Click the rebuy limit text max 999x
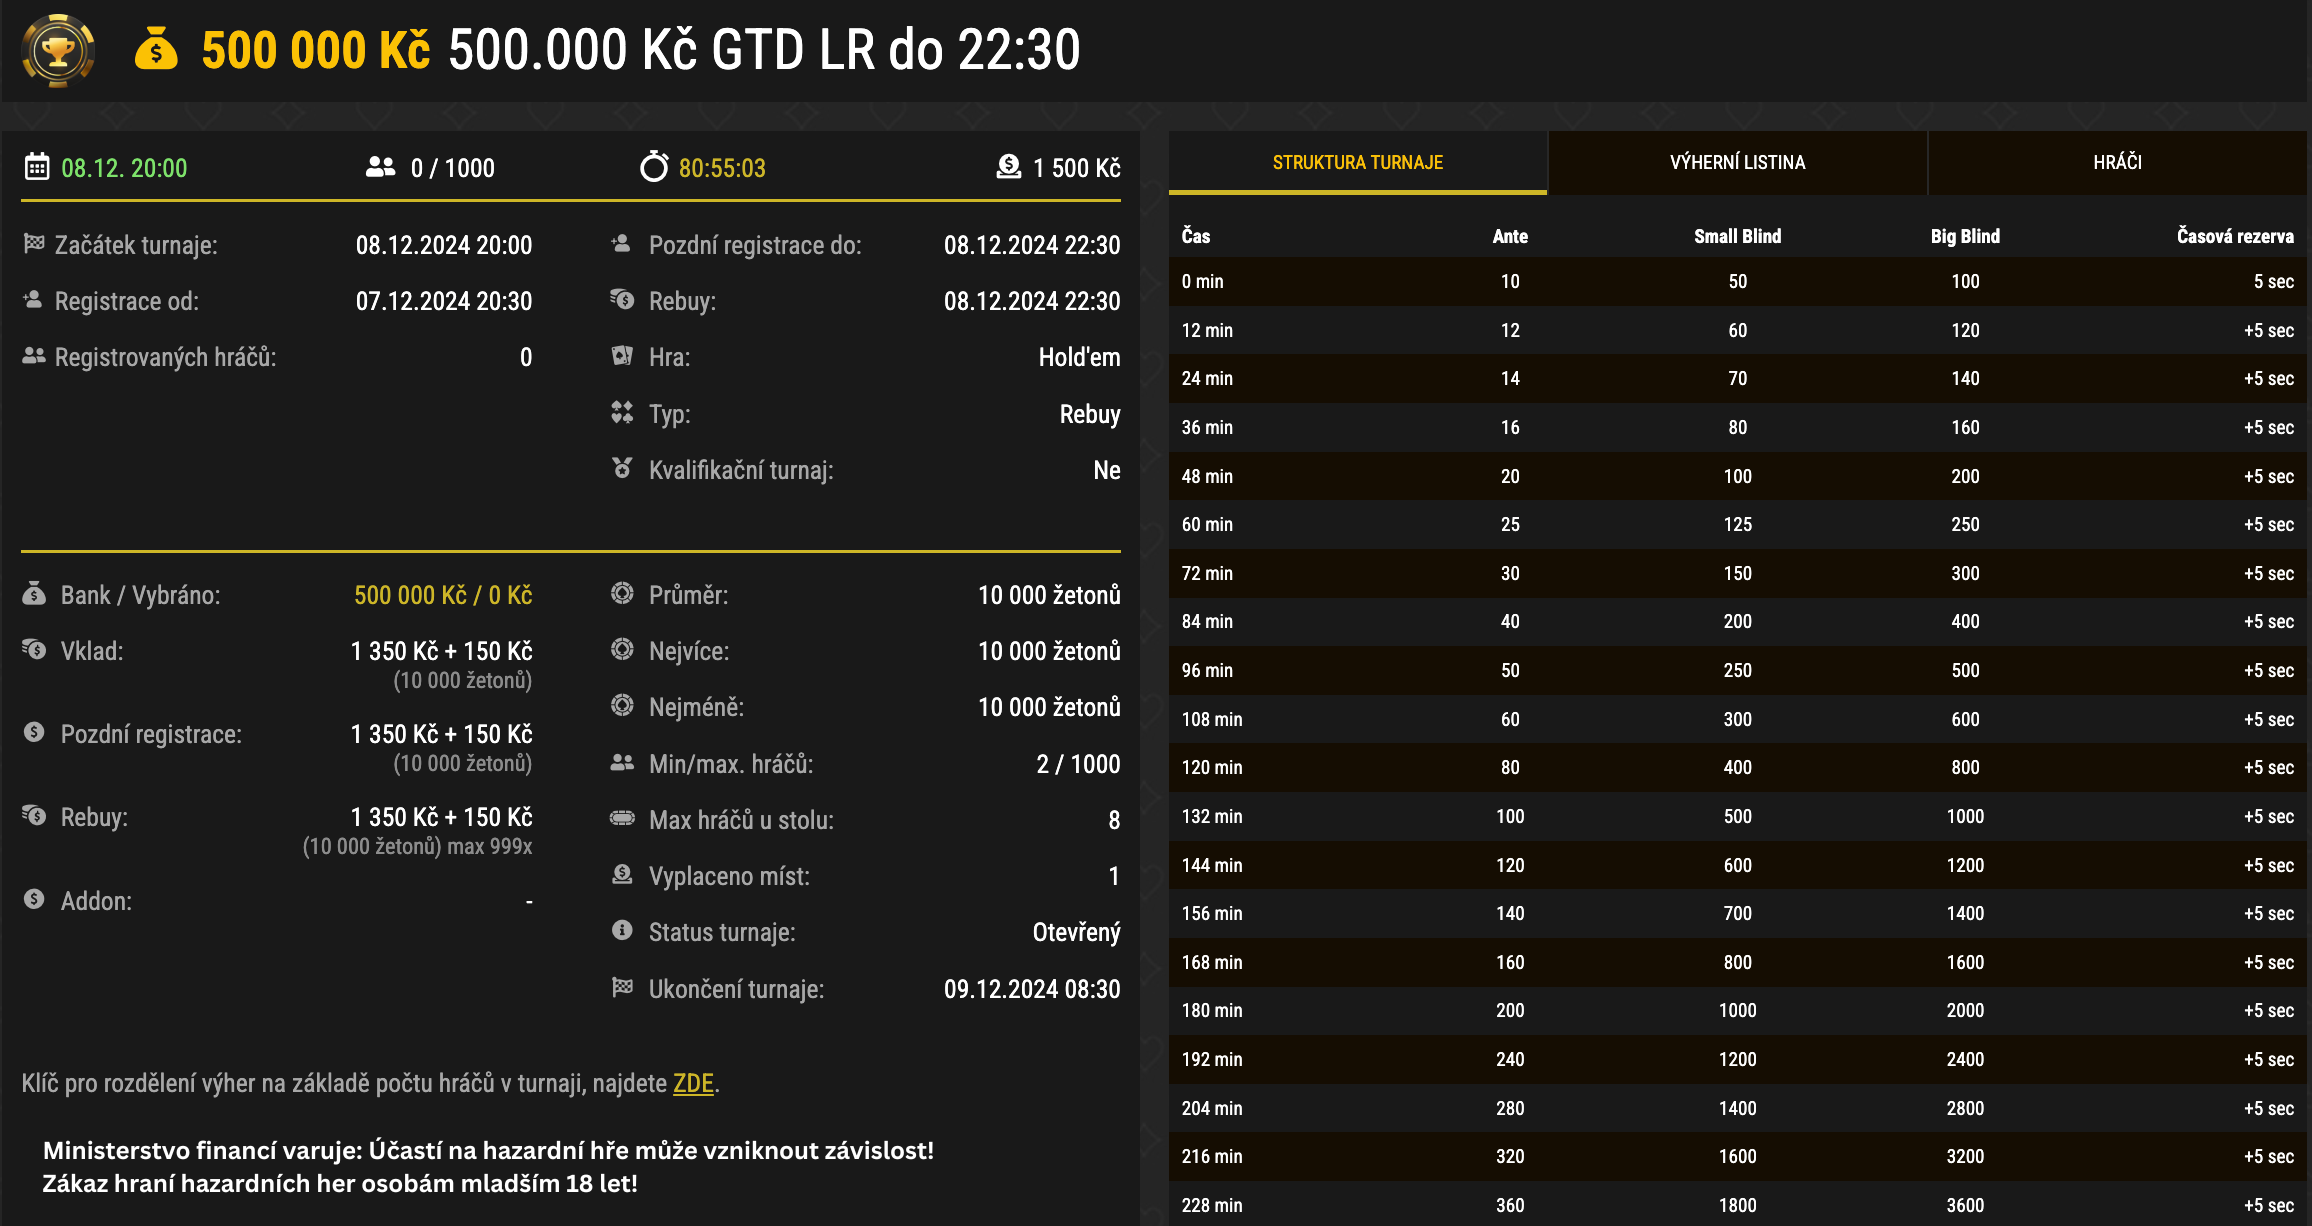Image resolution: width=2312 pixels, height=1226 pixels. (x=489, y=846)
